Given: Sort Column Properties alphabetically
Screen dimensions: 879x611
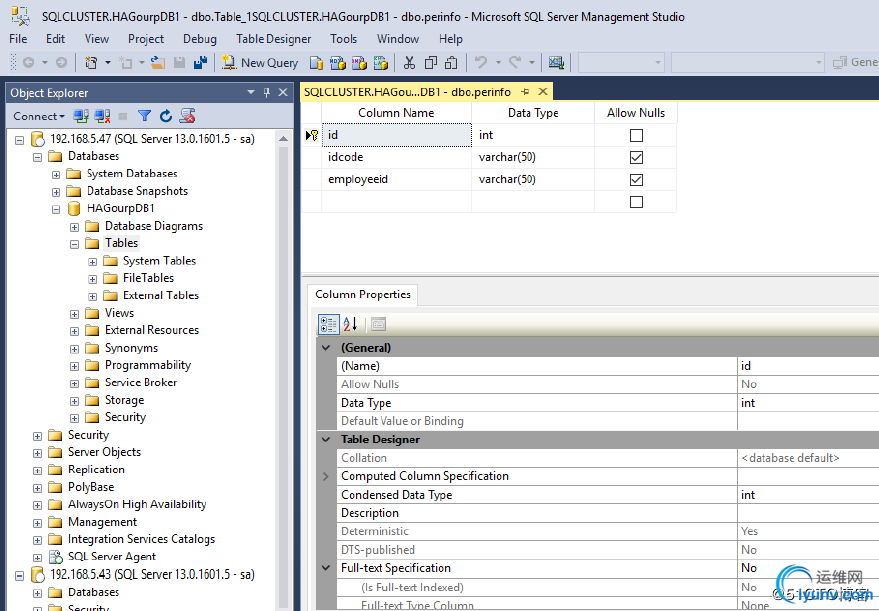Looking at the screenshot, I should (x=350, y=324).
